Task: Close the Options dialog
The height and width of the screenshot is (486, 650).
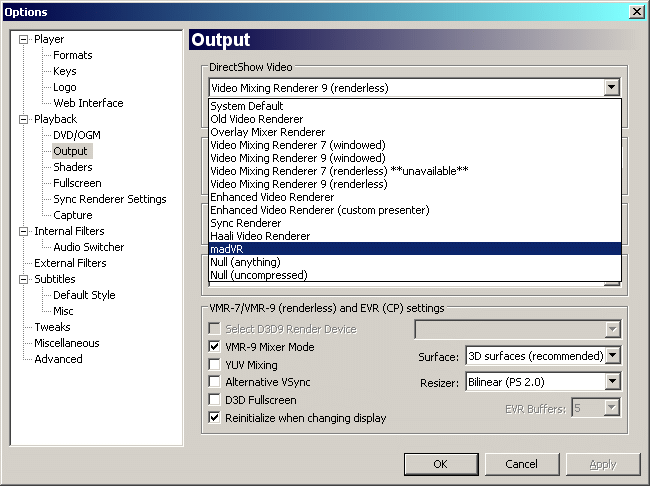Action: click(x=636, y=12)
